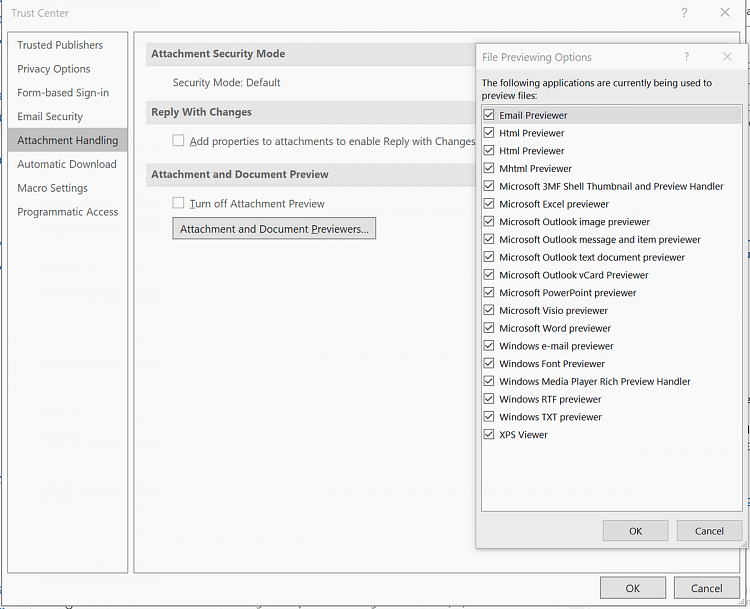Toggle Microsoft 3MF Shell Thumbnail and Preview Handler
750x609 pixels.
click(489, 186)
